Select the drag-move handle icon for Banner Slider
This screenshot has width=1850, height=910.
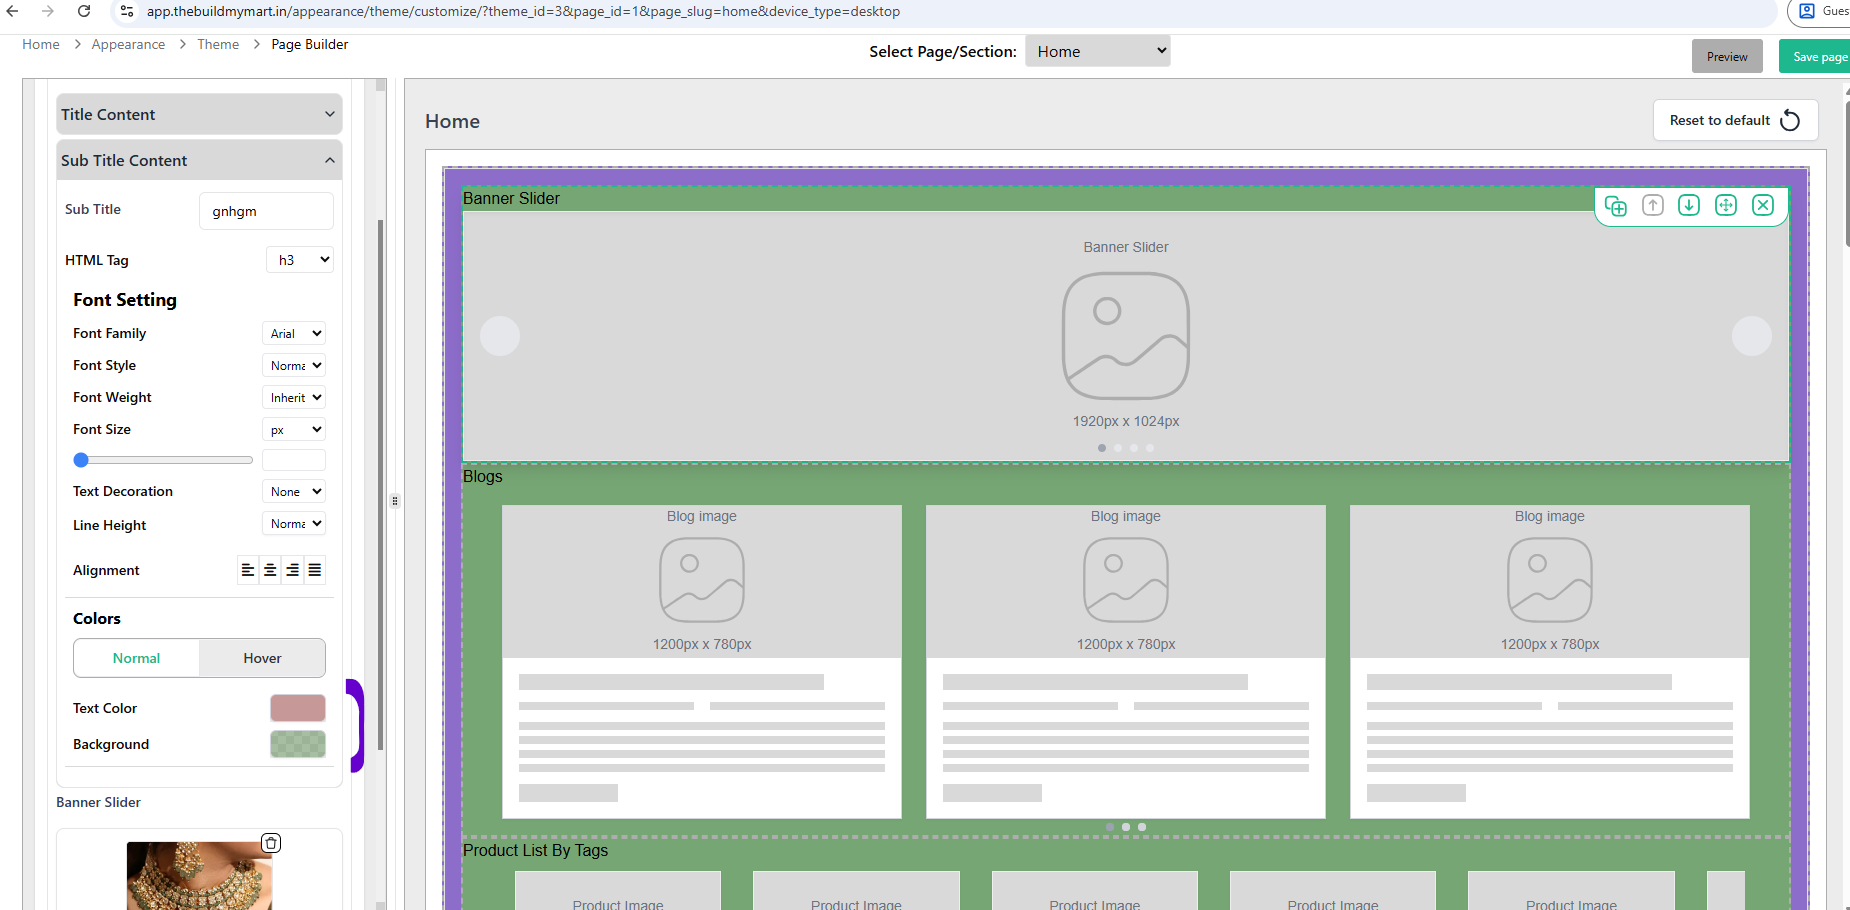(1726, 205)
